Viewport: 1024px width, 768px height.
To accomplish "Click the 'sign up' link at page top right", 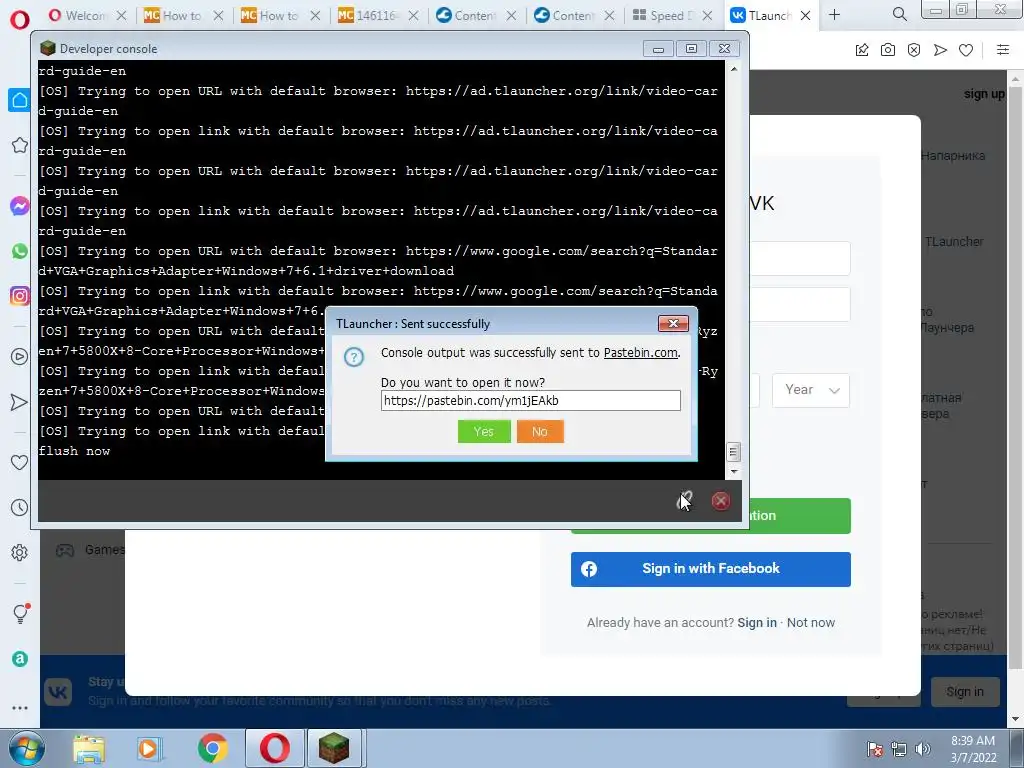I will pos(984,94).
